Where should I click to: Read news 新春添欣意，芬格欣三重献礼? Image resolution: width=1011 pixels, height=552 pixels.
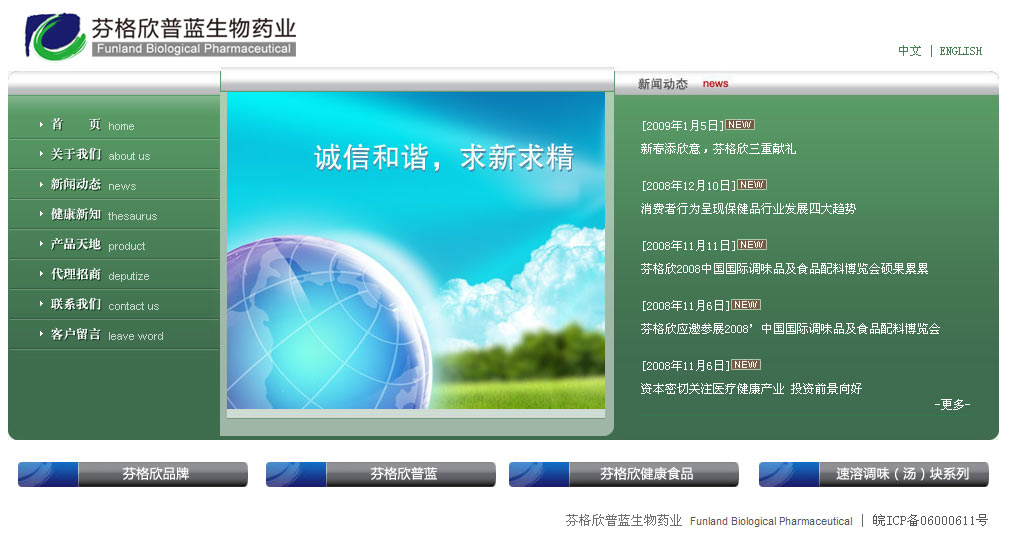point(718,149)
